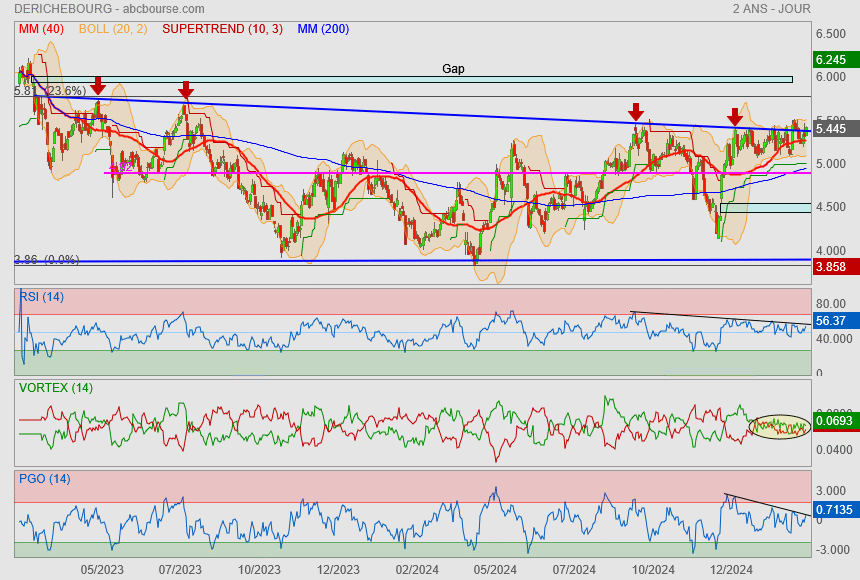Image resolution: width=860 pixels, height=580 pixels.
Task: Click the MM (40) legend label
Action: click(41, 29)
